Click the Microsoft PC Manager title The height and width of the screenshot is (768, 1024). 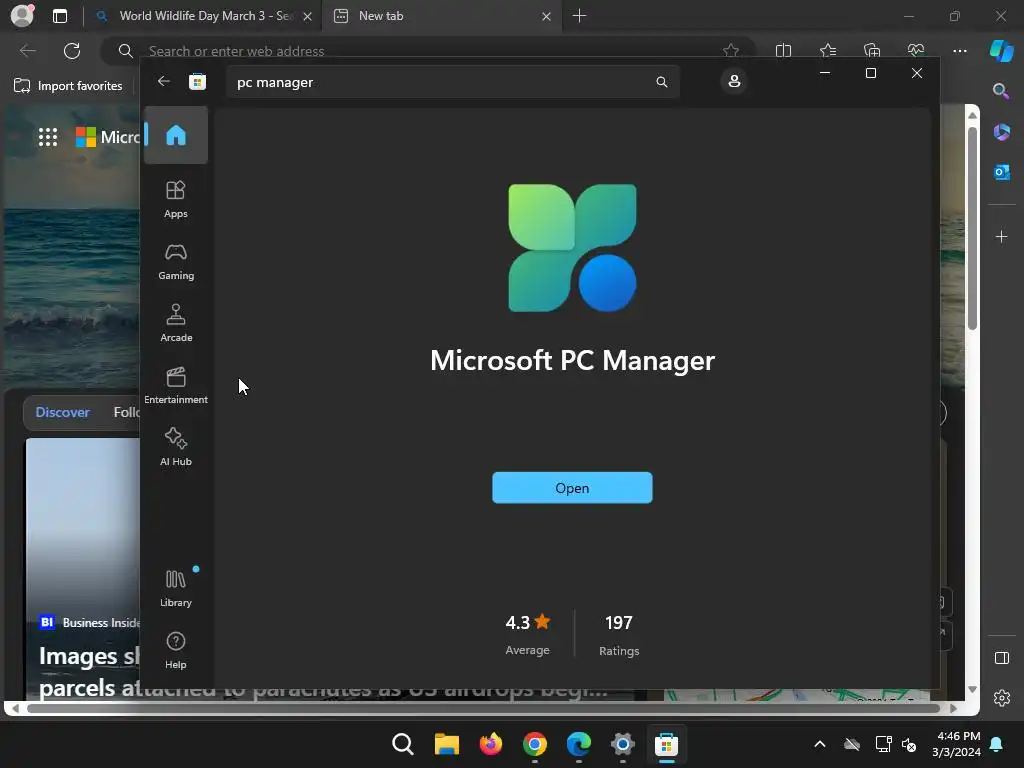coord(573,360)
